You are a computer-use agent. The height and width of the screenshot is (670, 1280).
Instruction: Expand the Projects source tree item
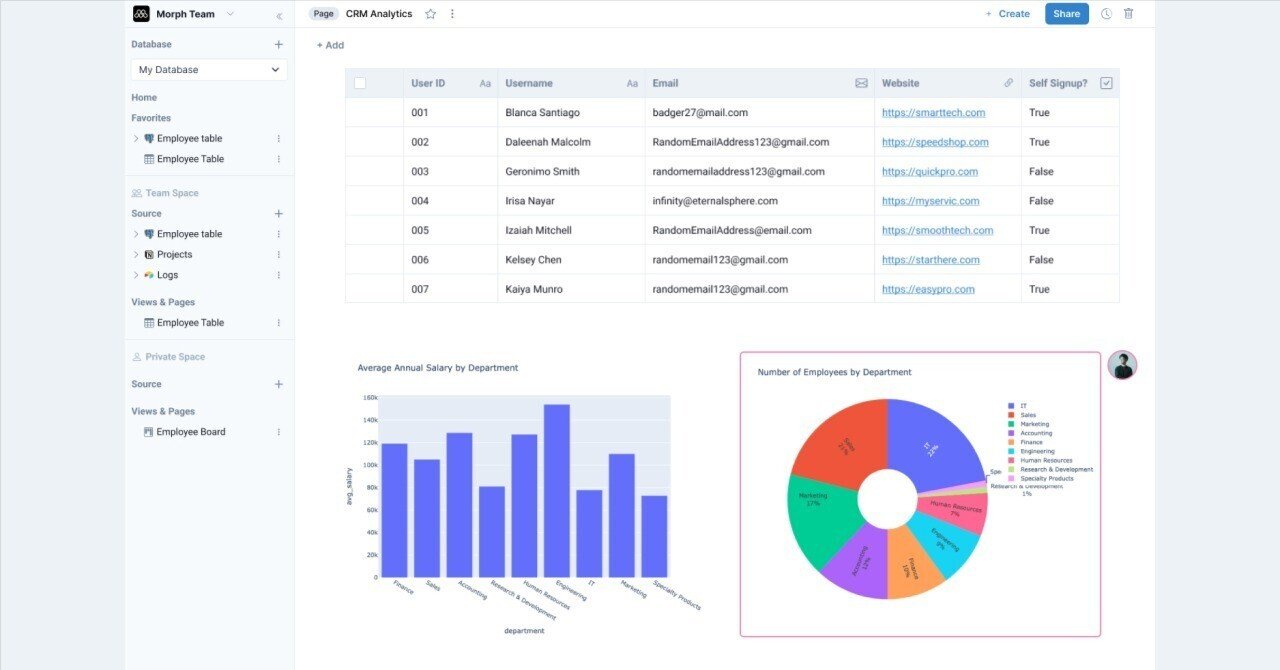(x=136, y=255)
